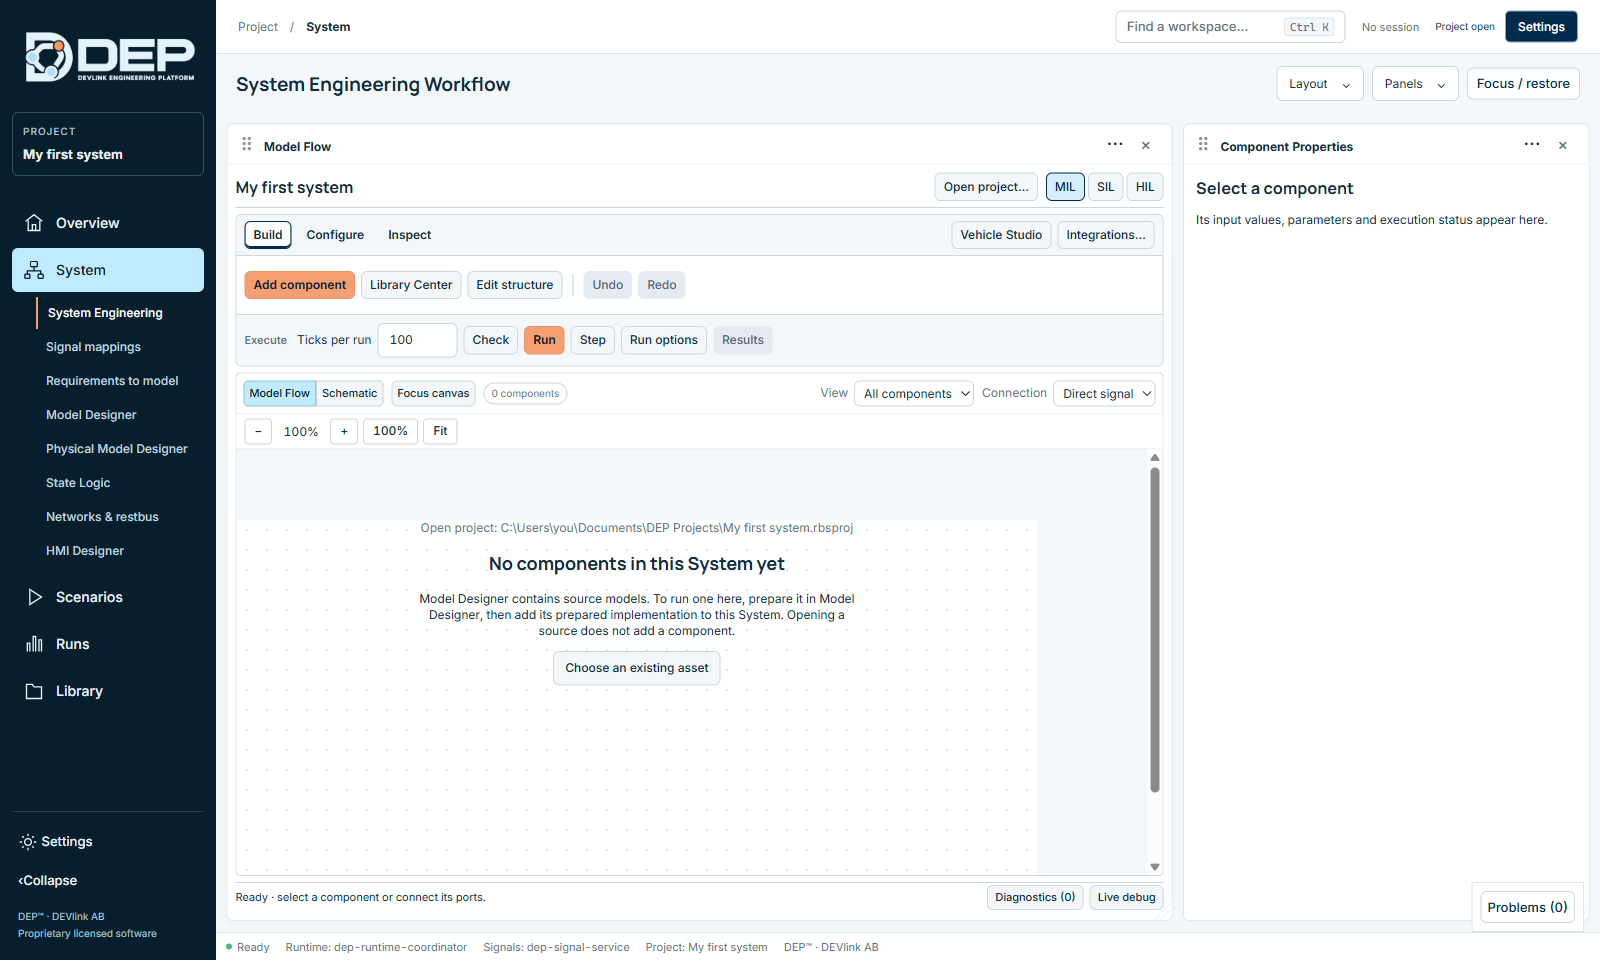1600x960 pixels.
Task: Click the canvas vertical scrollbar thumb
Action: click(x=1155, y=630)
